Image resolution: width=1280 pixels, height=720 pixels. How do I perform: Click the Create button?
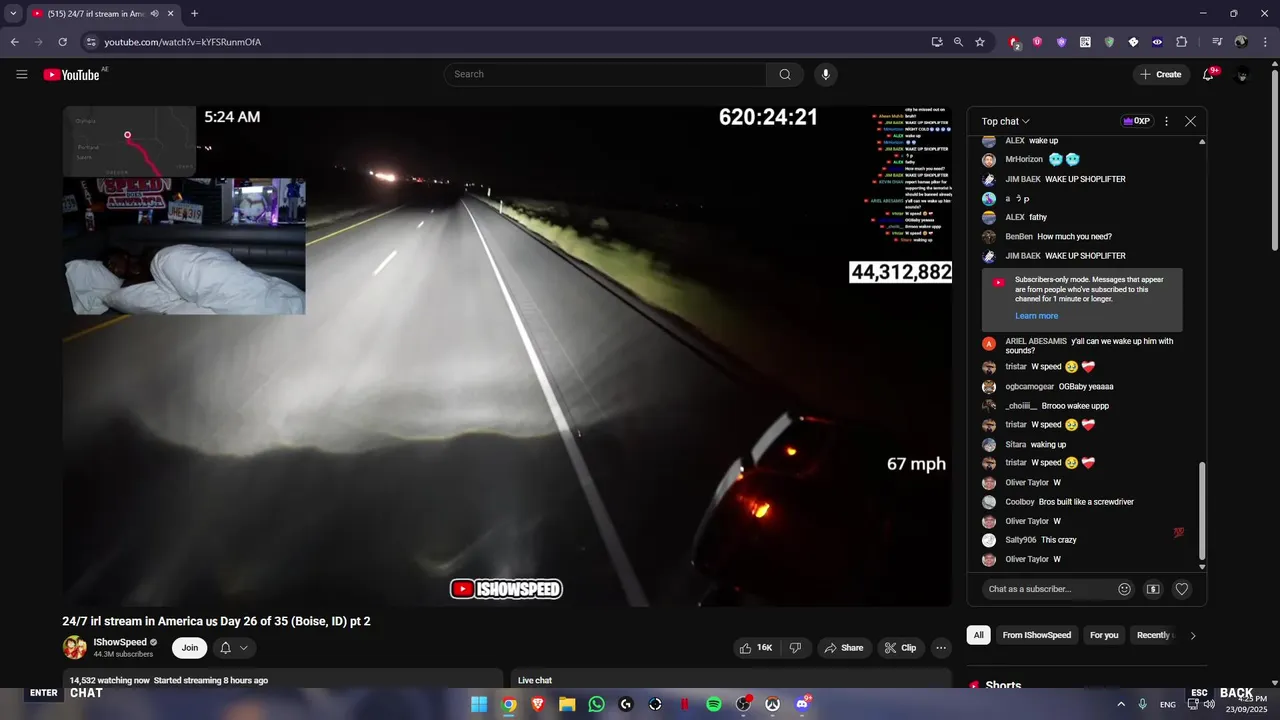(x=1160, y=74)
